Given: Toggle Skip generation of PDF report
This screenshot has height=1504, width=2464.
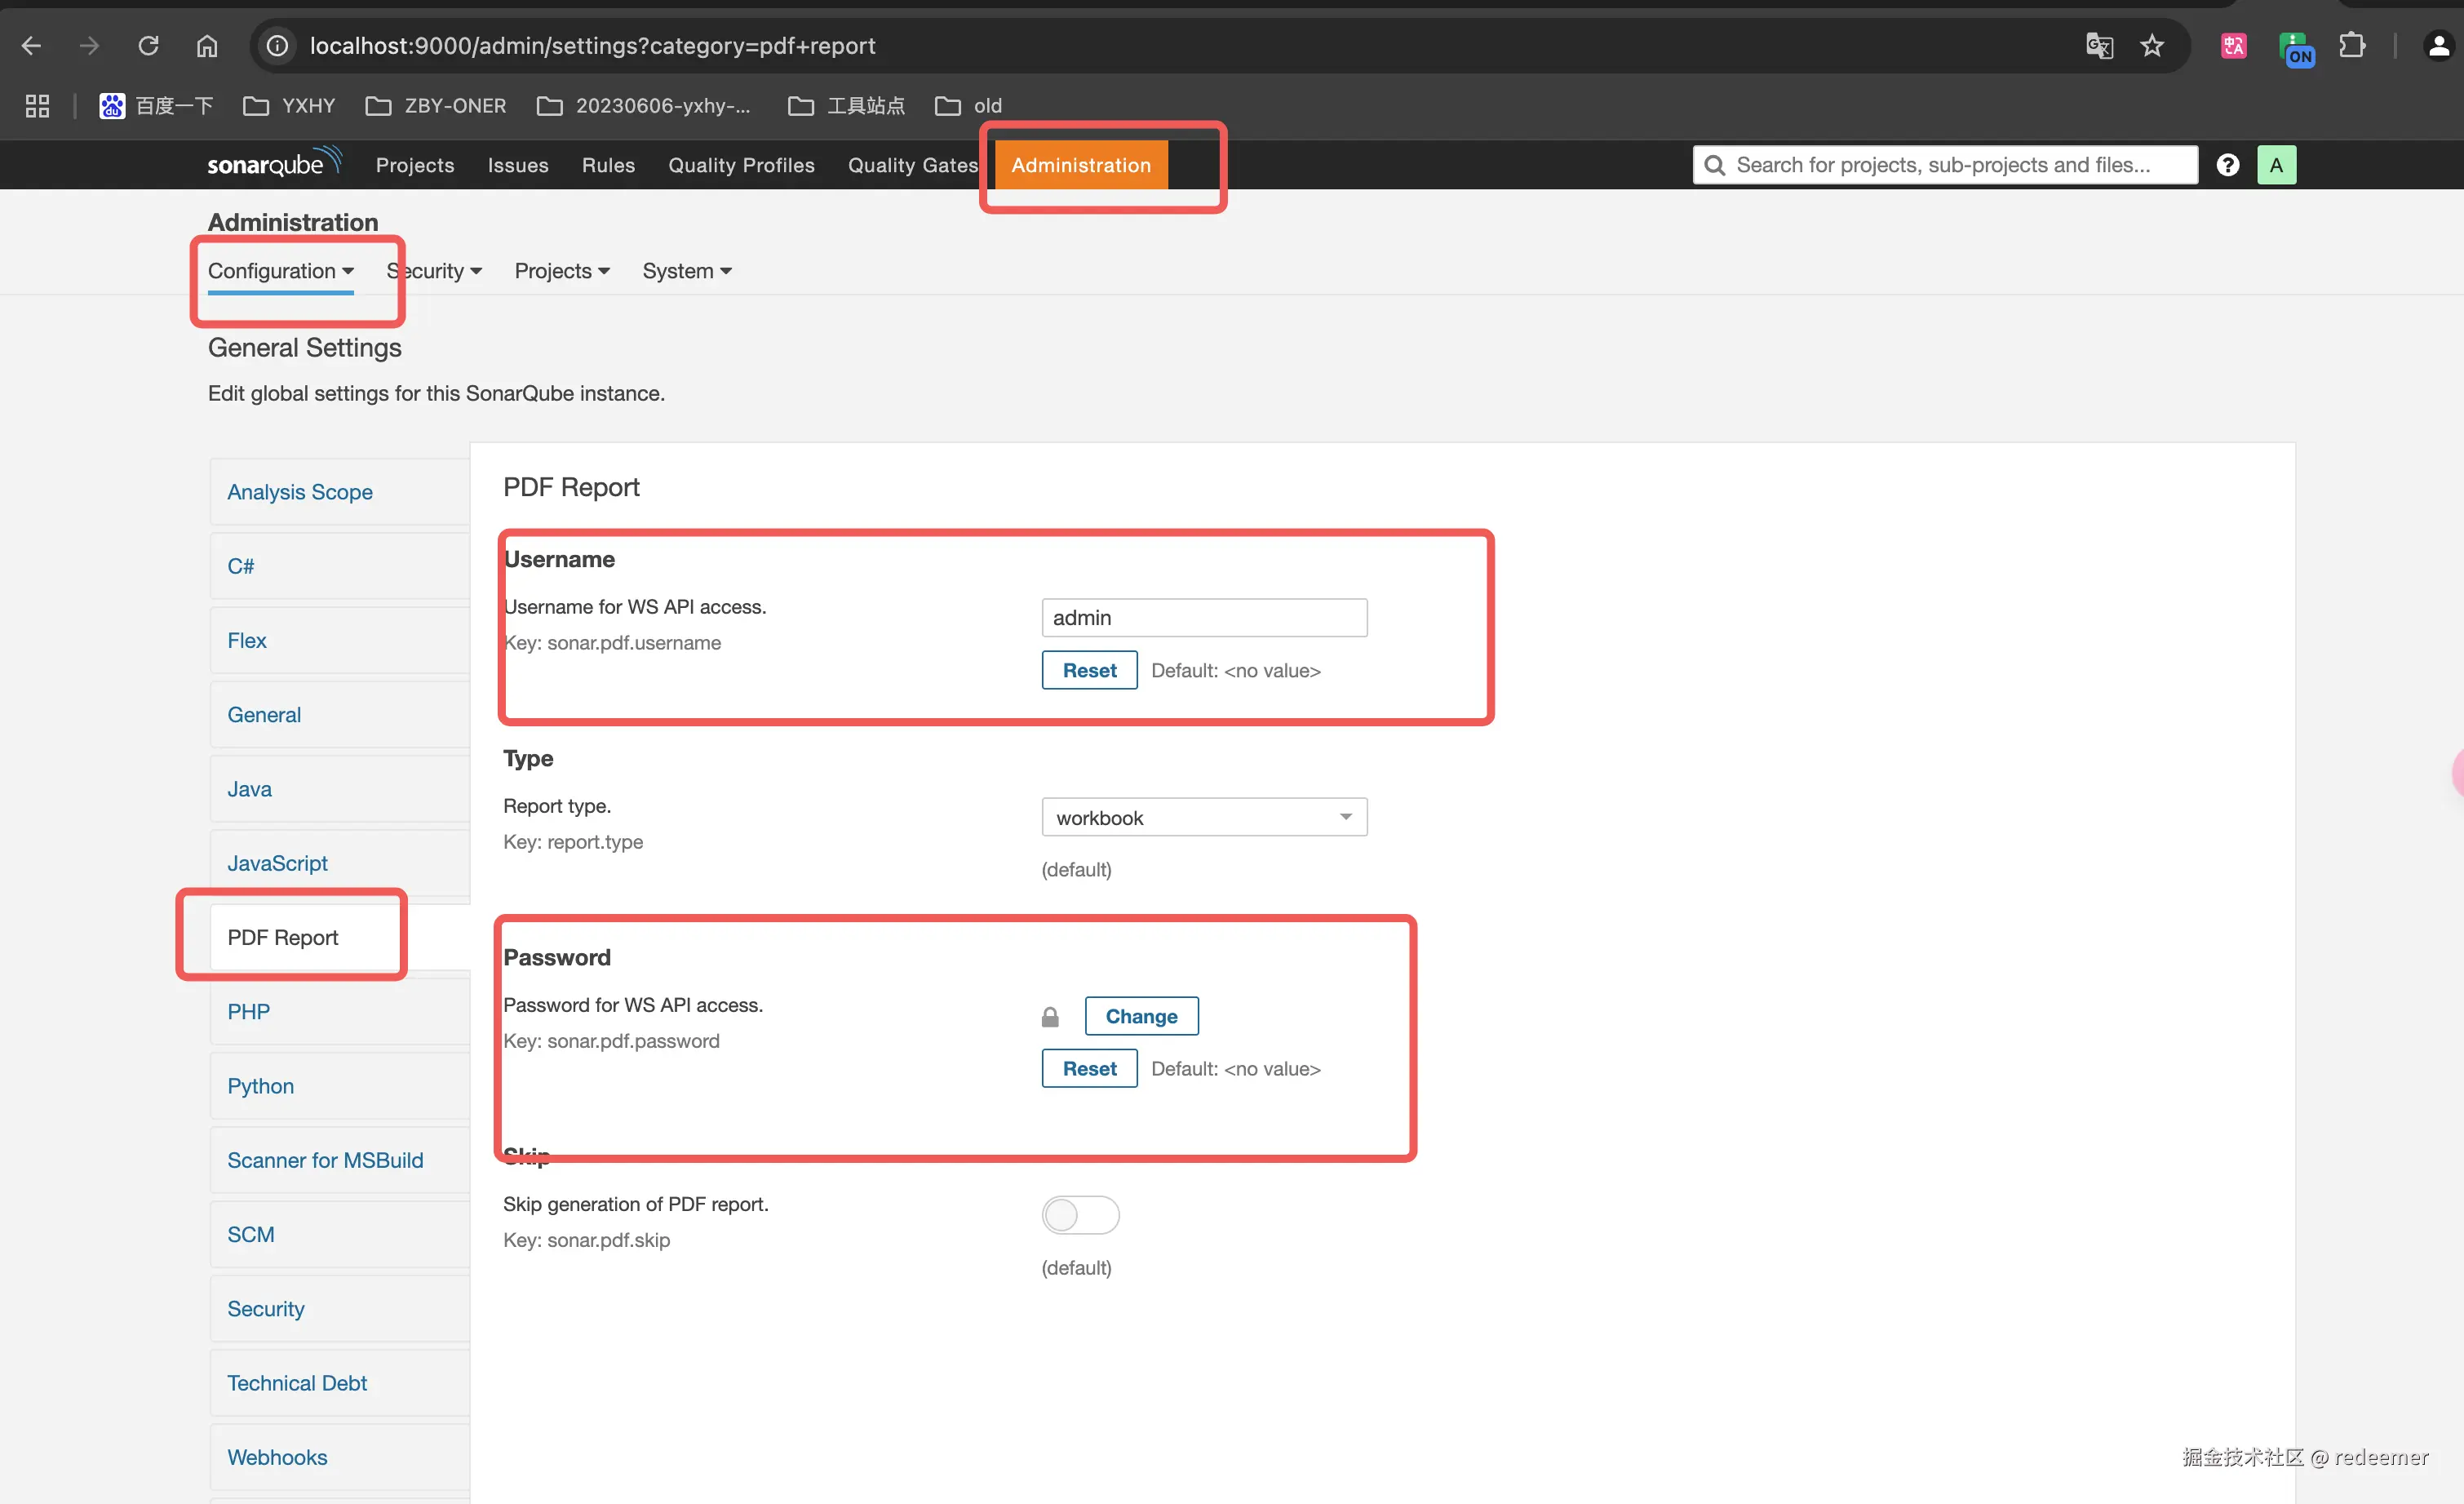Looking at the screenshot, I should tap(1080, 1215).
